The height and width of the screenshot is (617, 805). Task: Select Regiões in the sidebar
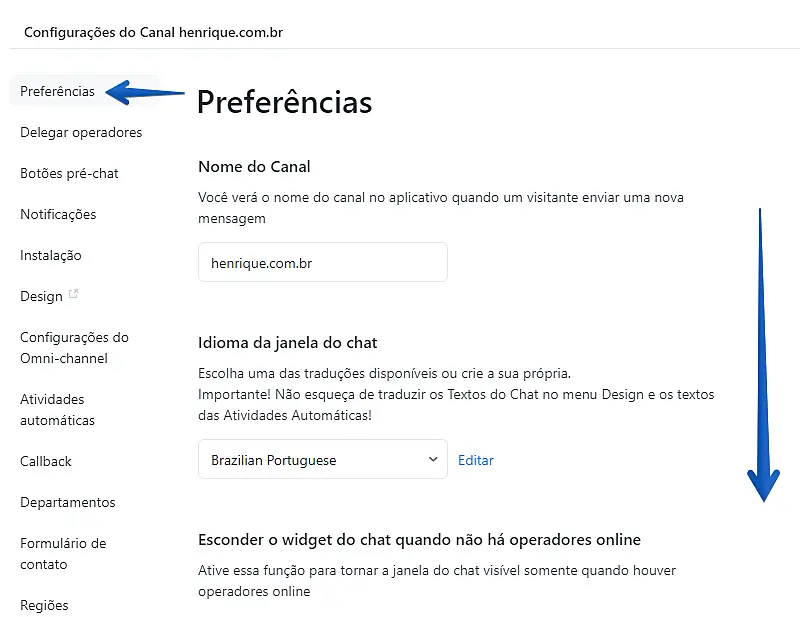coord(44,605)
